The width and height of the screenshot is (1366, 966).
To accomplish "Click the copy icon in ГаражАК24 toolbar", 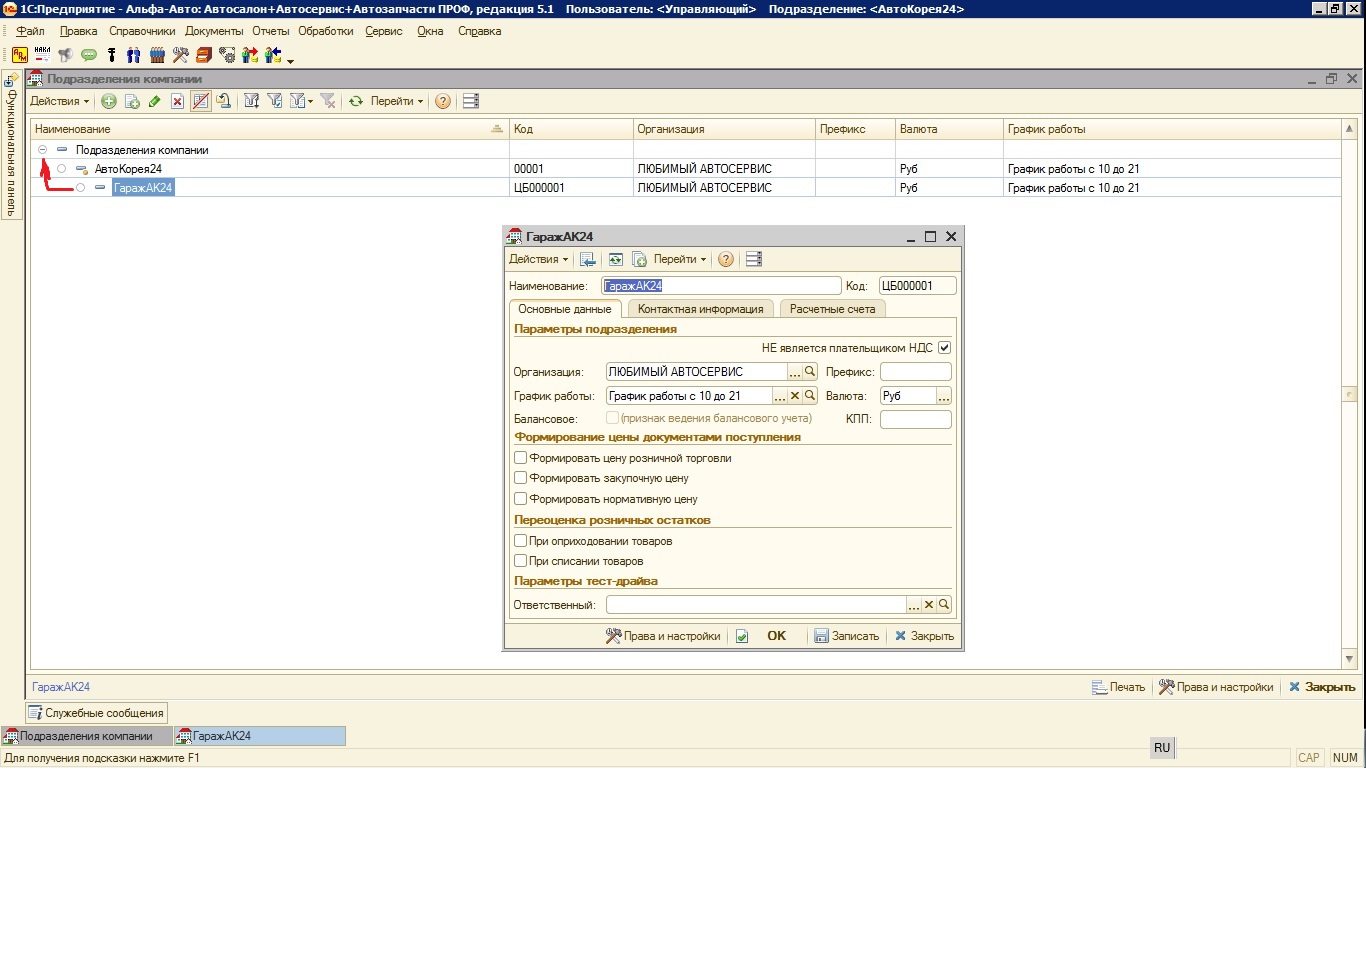I will [639, 259].
